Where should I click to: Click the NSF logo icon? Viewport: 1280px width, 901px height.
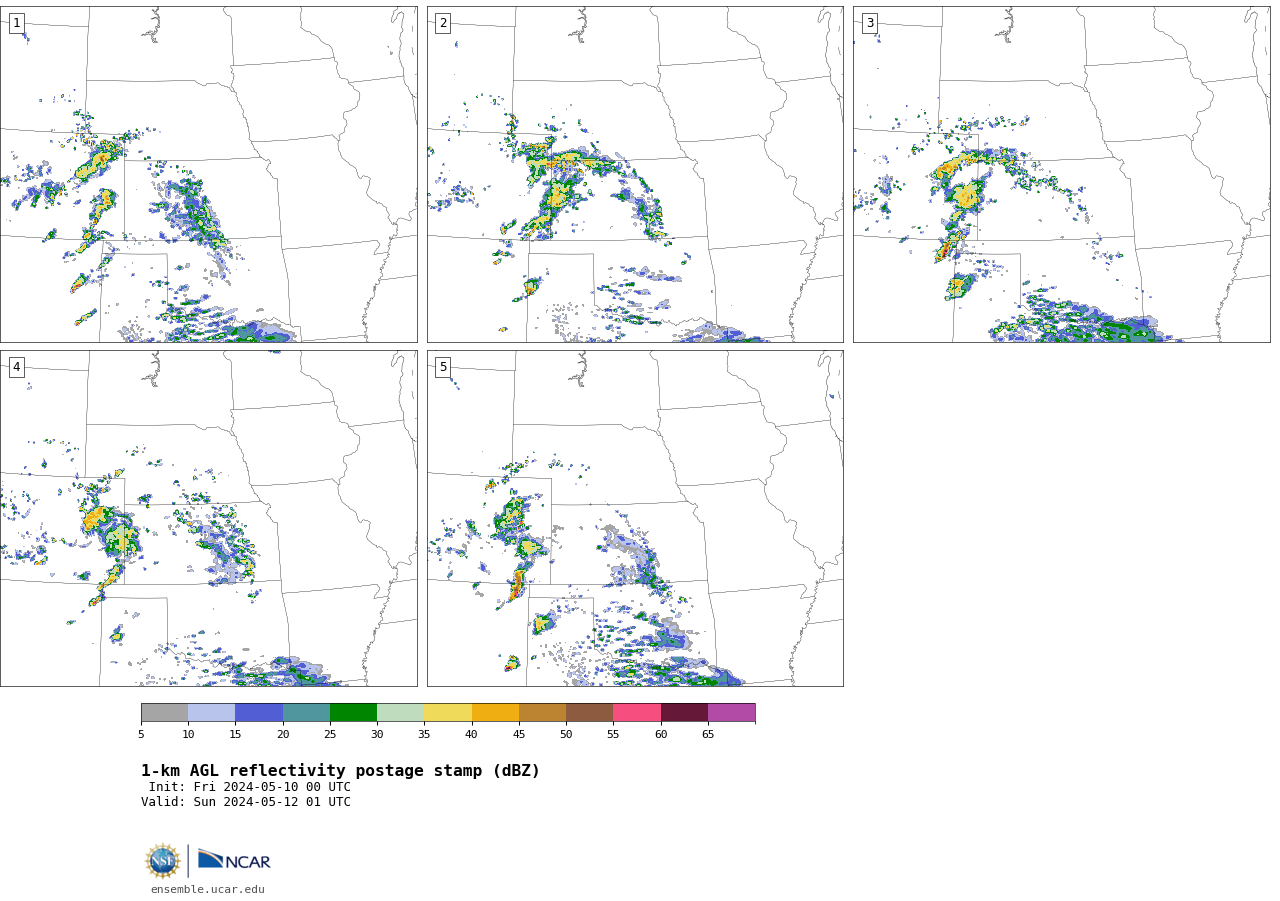click(x=163, y=861)
